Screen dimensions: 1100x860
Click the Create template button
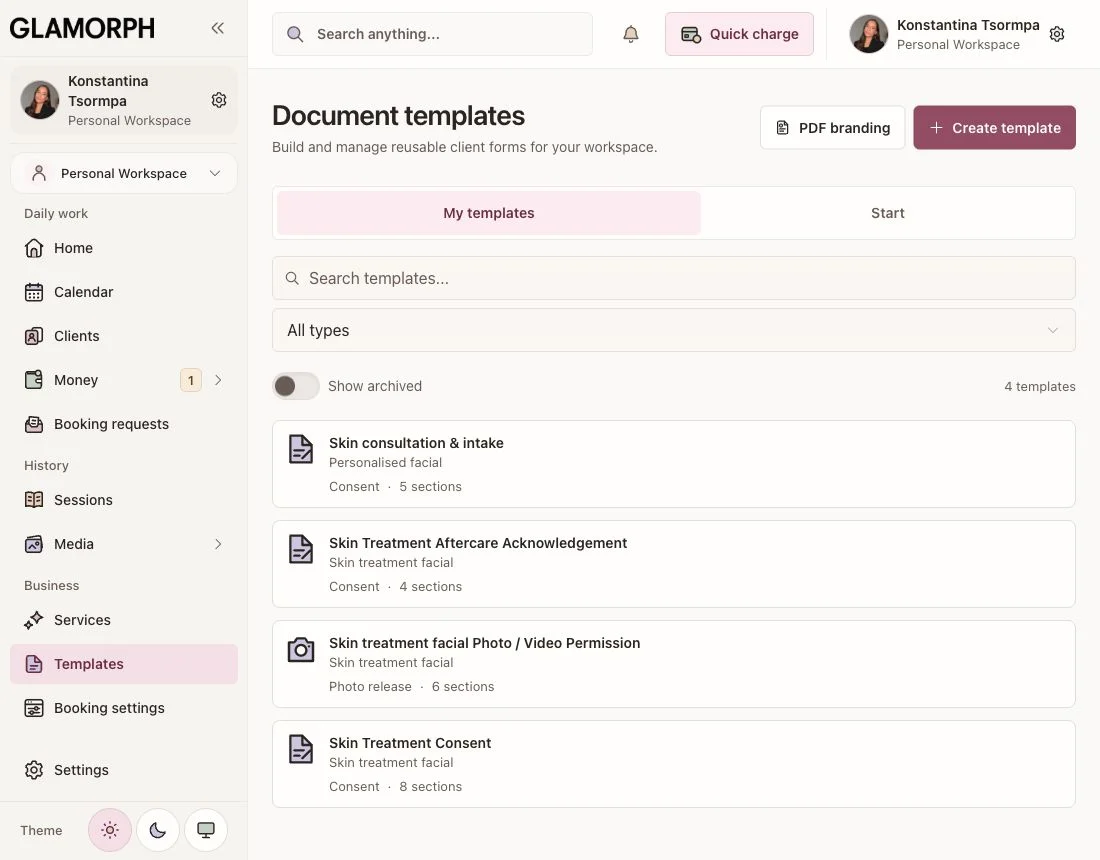(994, 128)
